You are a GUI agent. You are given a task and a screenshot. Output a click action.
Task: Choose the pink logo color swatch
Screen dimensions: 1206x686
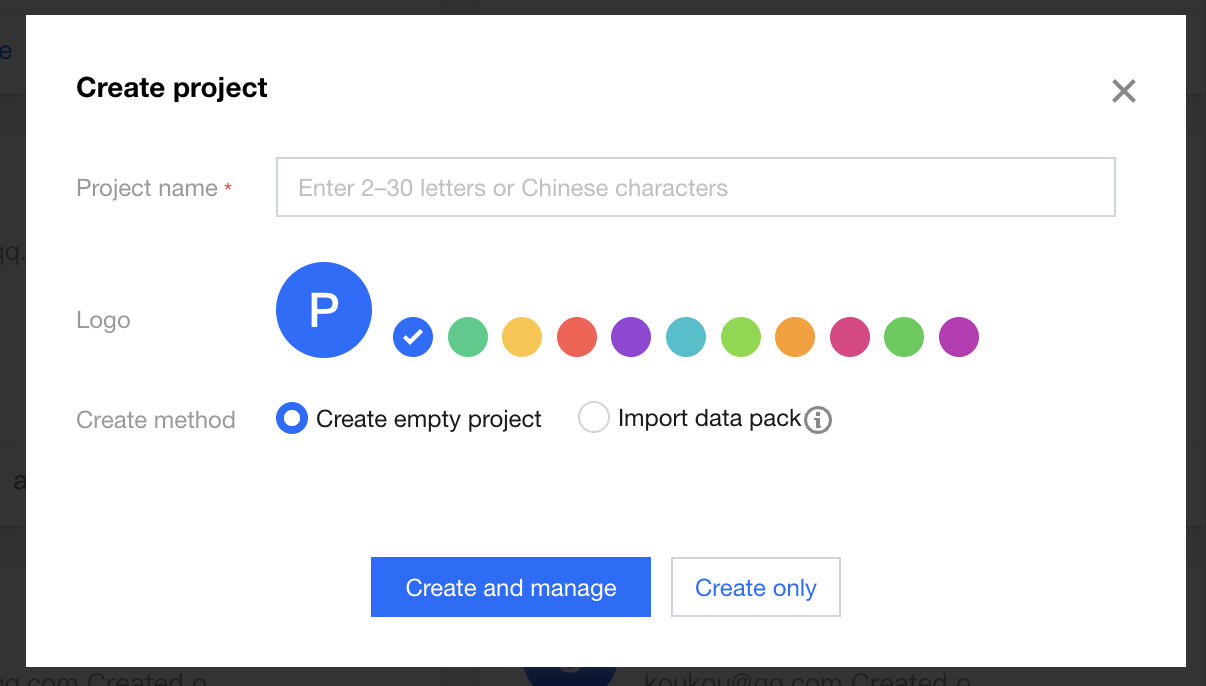850,337
